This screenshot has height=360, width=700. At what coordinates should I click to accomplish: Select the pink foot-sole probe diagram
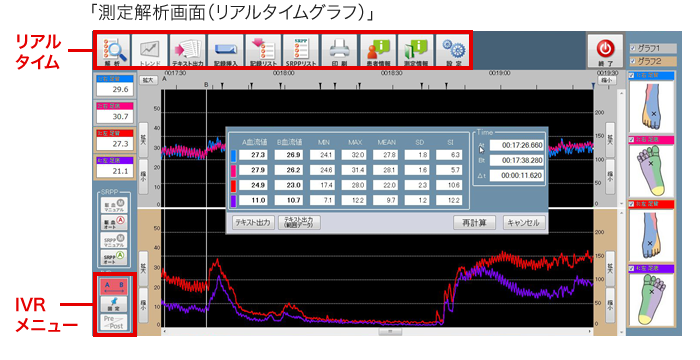point(651,171)
